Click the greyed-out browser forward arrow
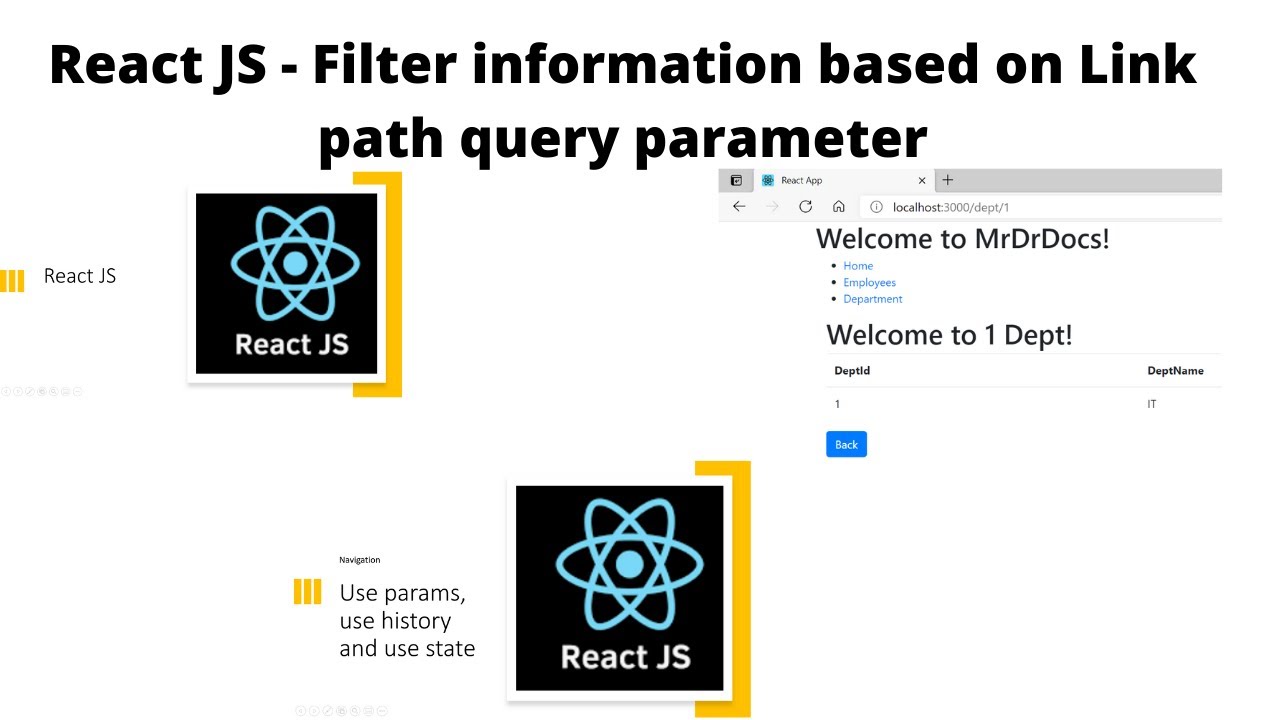 click(772, 207)
